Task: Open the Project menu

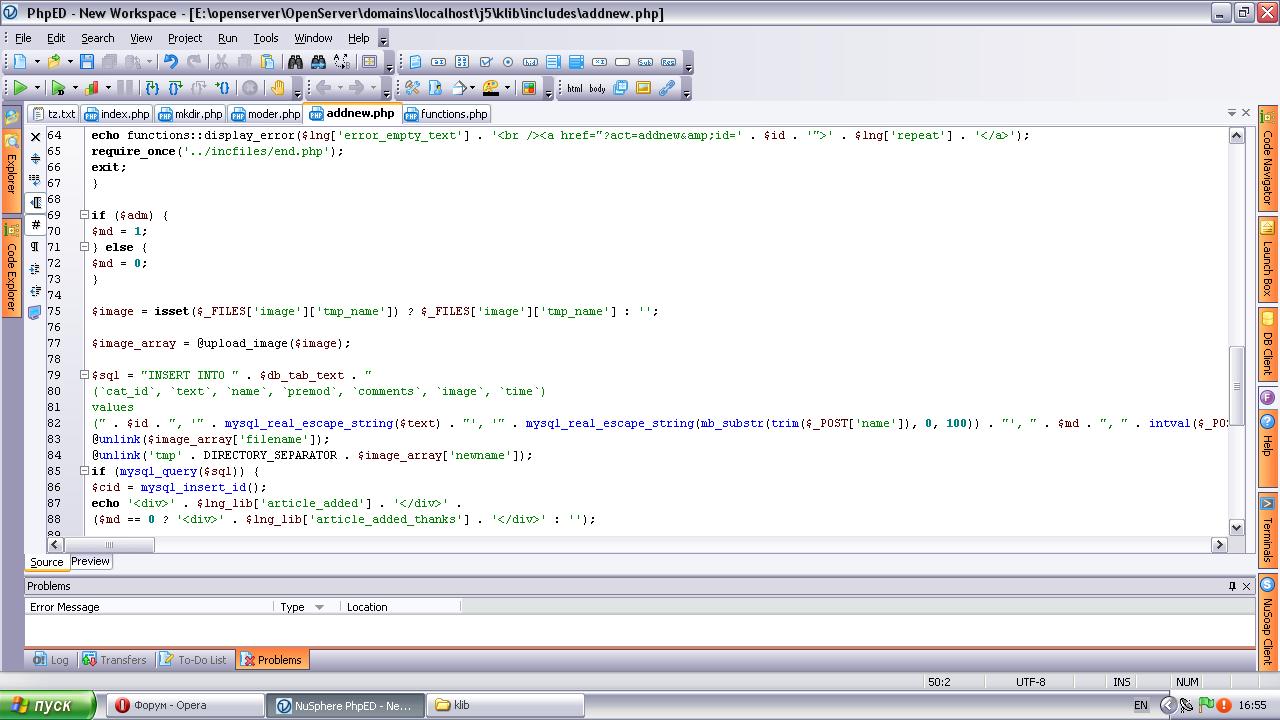Action: tap(184, 38)
